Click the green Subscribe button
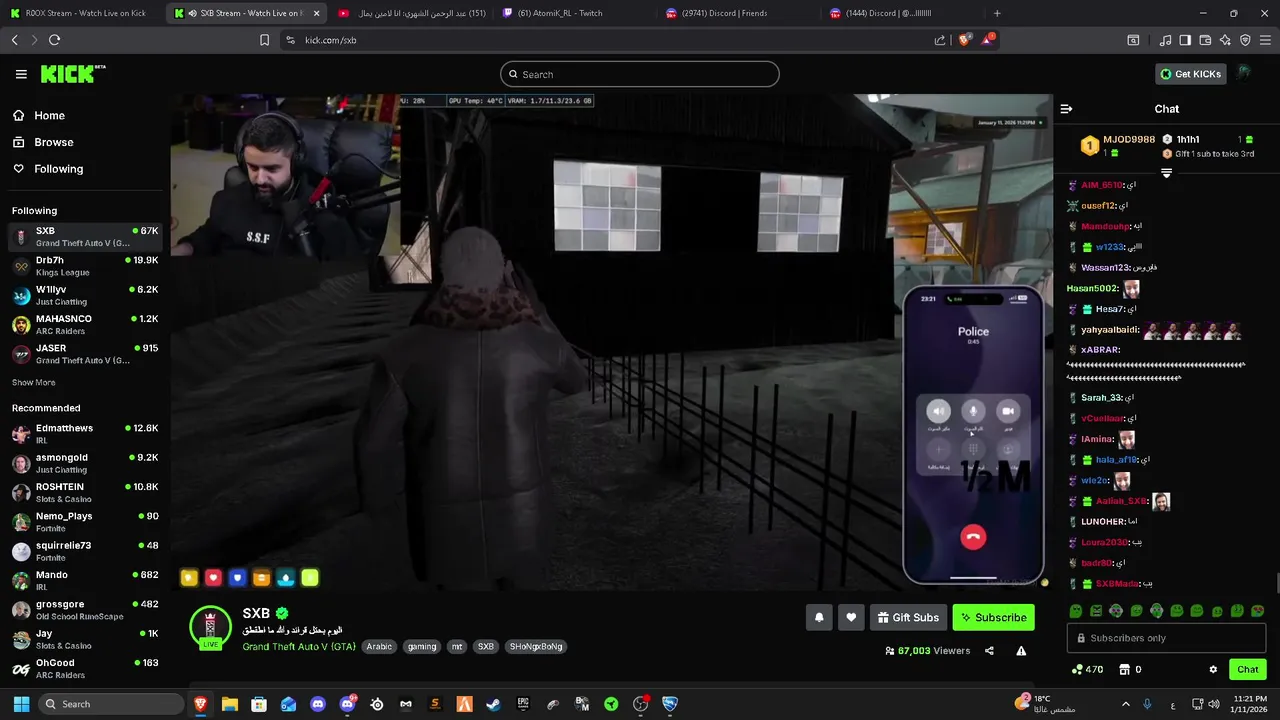The image size is (1280, 720). point(993,618)
